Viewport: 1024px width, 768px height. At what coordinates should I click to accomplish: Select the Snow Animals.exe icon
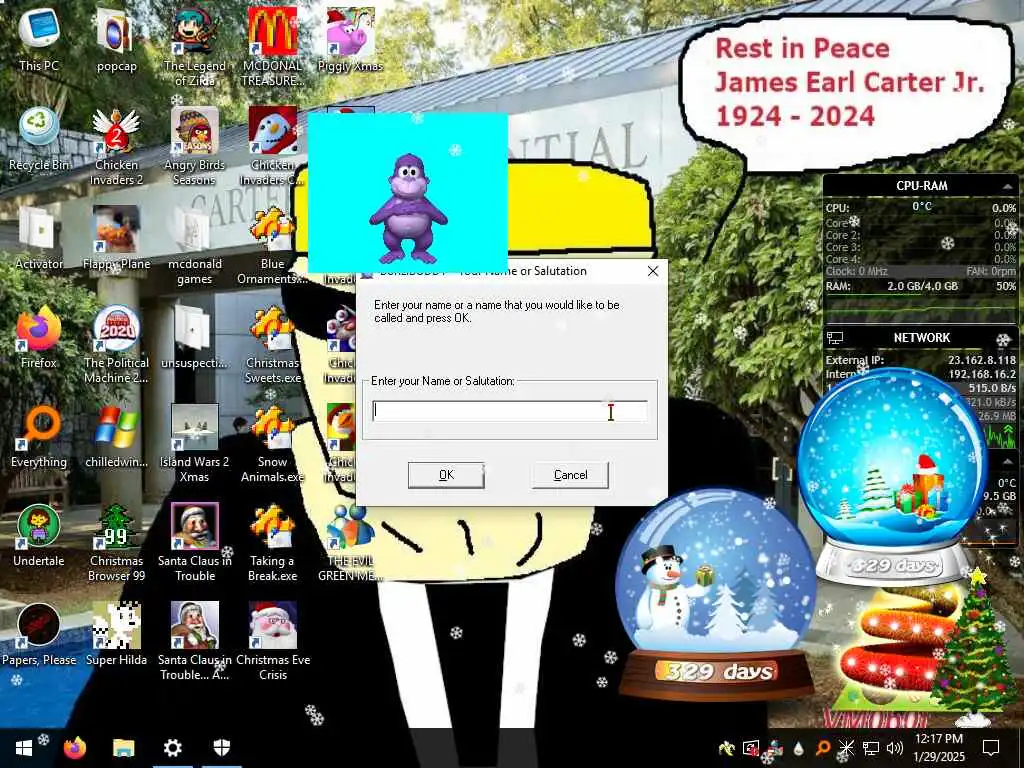272,444
